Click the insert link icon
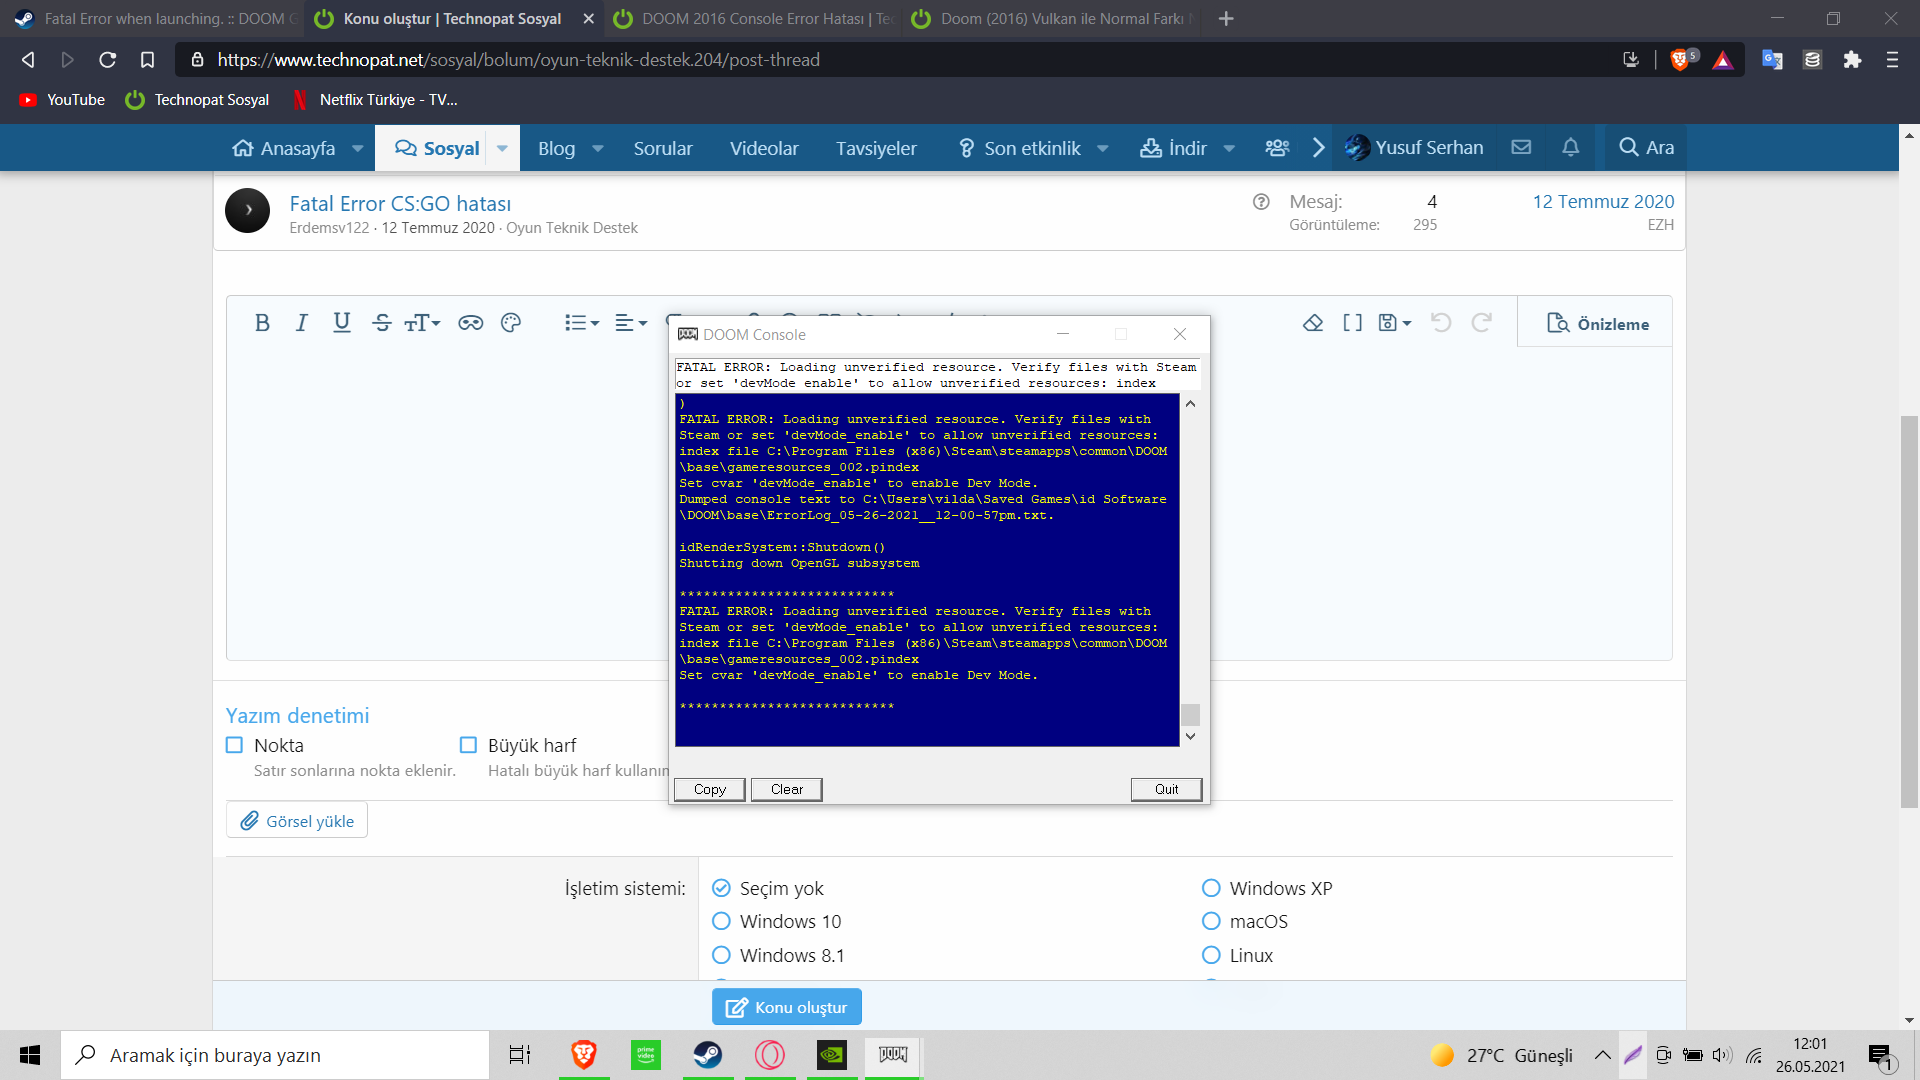This screenshot has width=1920, height=1080. (470, 323)
